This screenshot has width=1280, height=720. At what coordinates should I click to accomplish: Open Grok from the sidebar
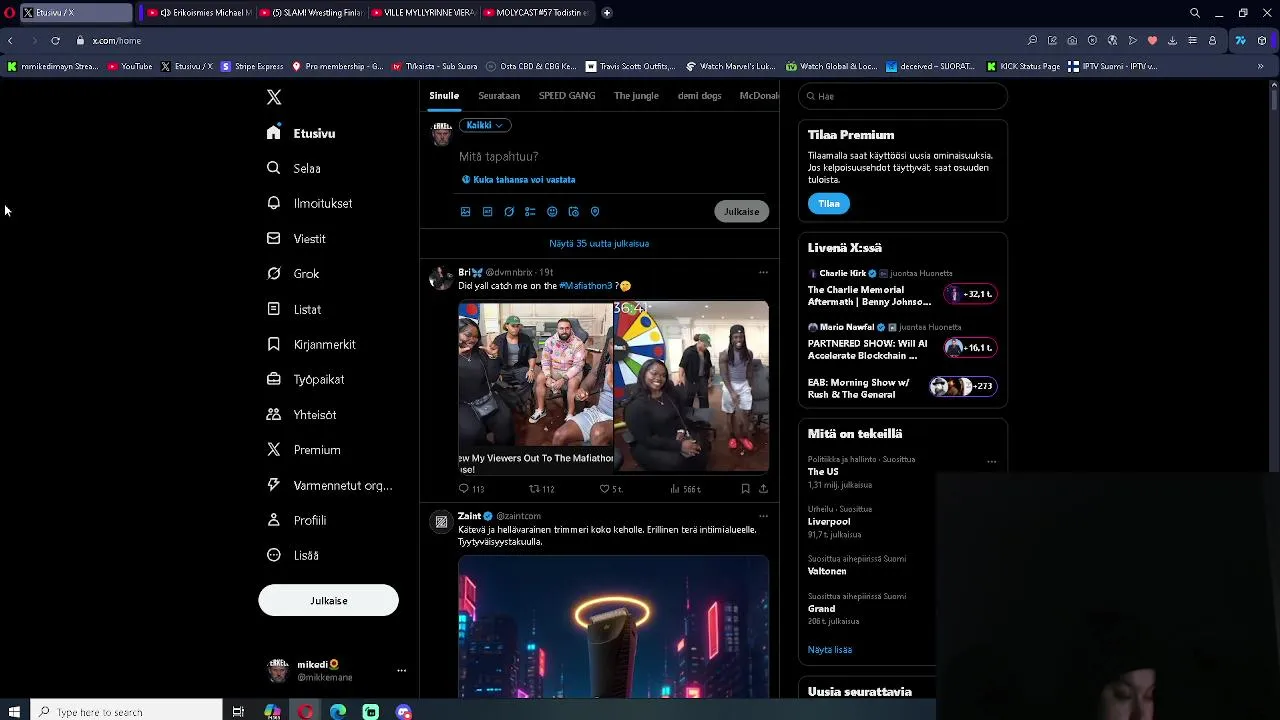coord(293,274)
